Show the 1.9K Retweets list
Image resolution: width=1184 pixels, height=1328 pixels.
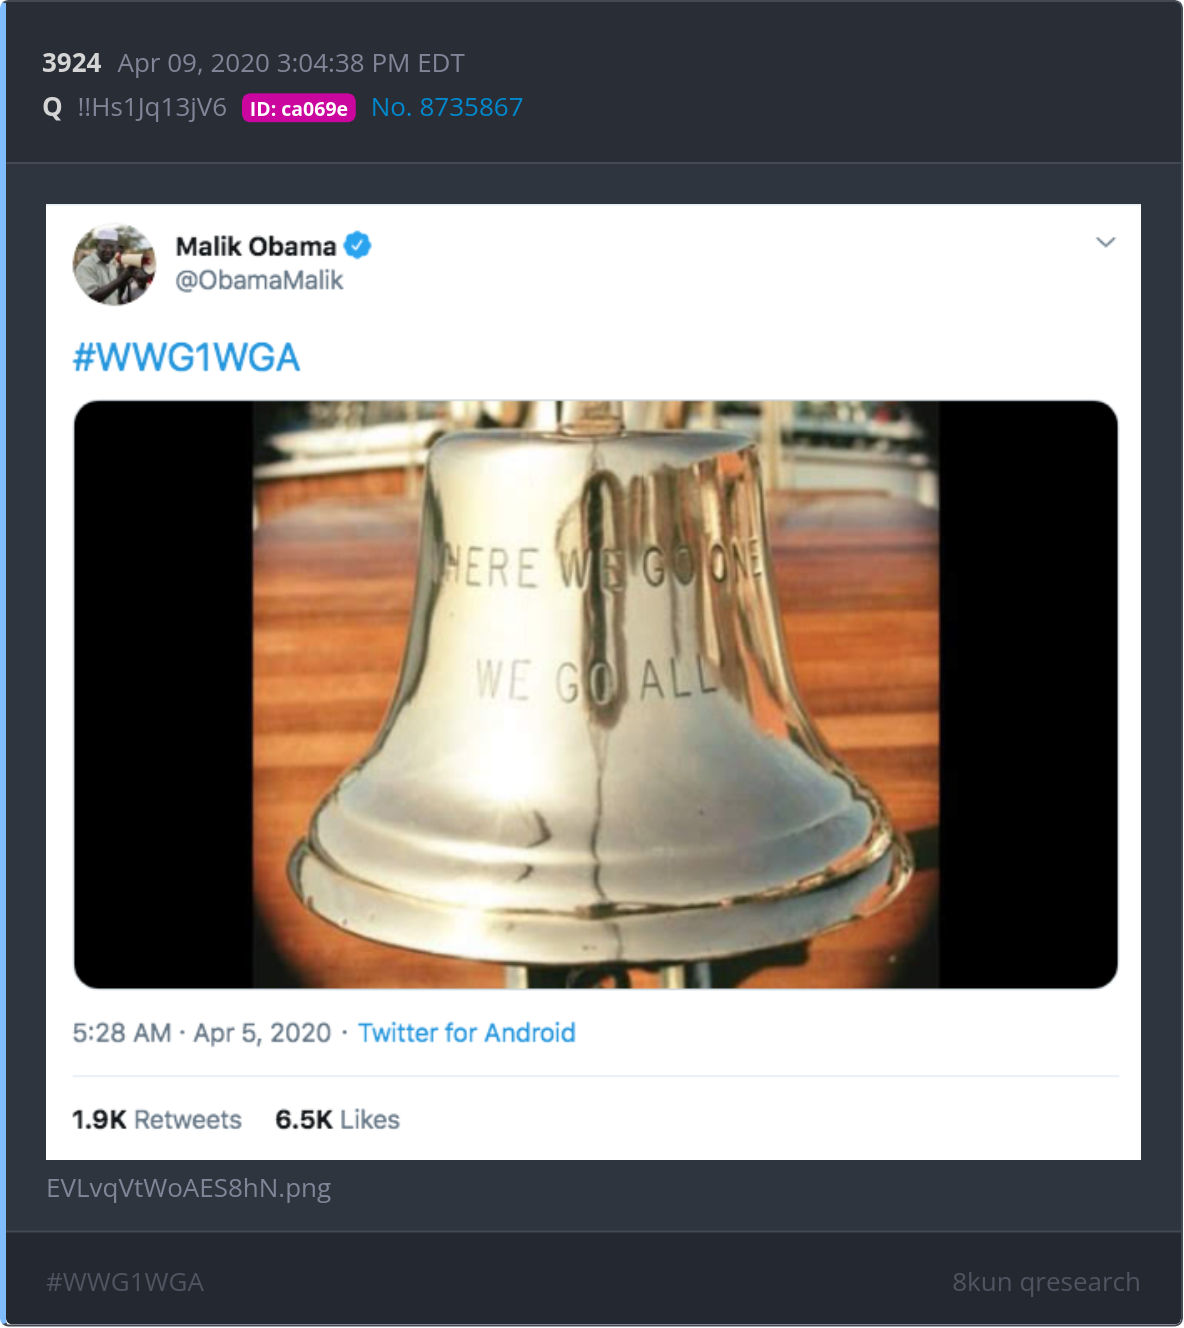[157, 1119]
